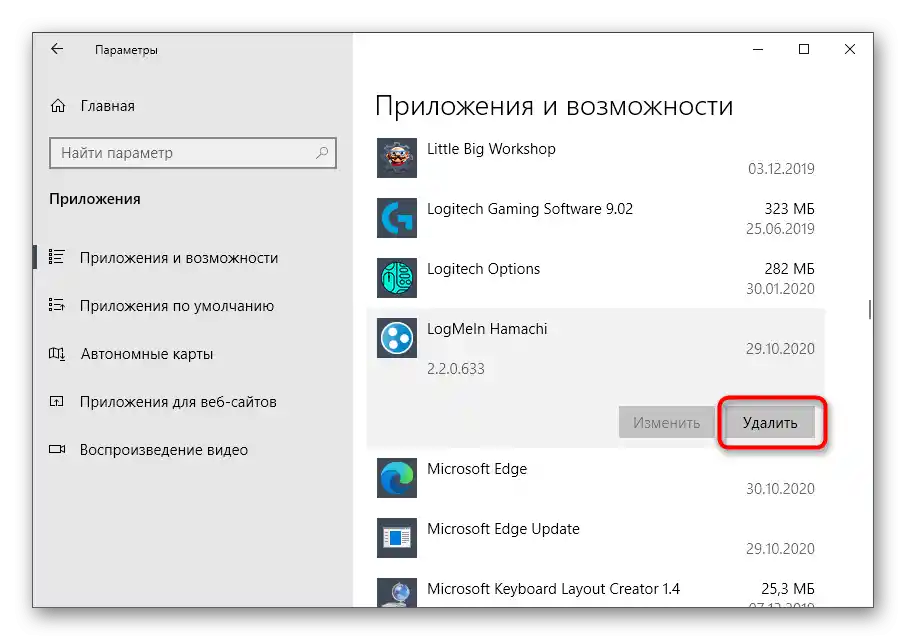Viewport: 906px width, 640px height.
Task: Click the 323 МБ size value
Action: 789,209
